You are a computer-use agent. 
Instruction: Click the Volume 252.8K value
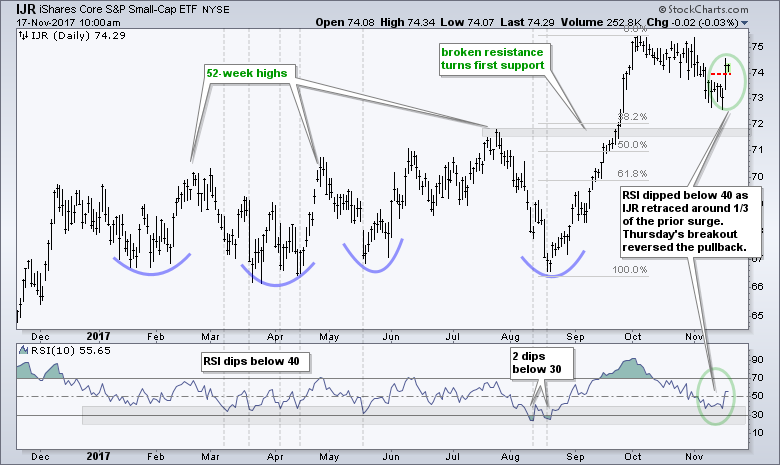pyautogui.click(x=601, y=22)
